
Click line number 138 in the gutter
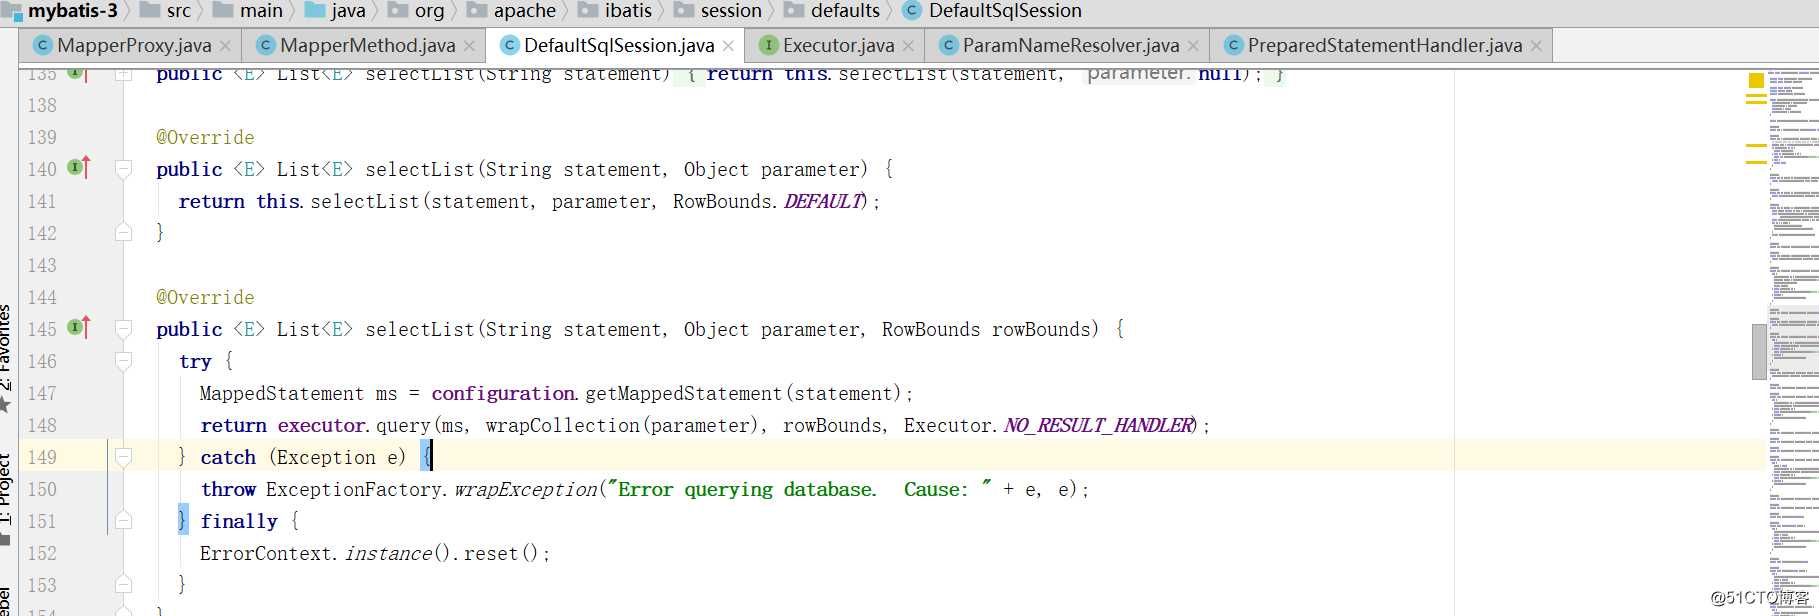[x=42, y=105]
